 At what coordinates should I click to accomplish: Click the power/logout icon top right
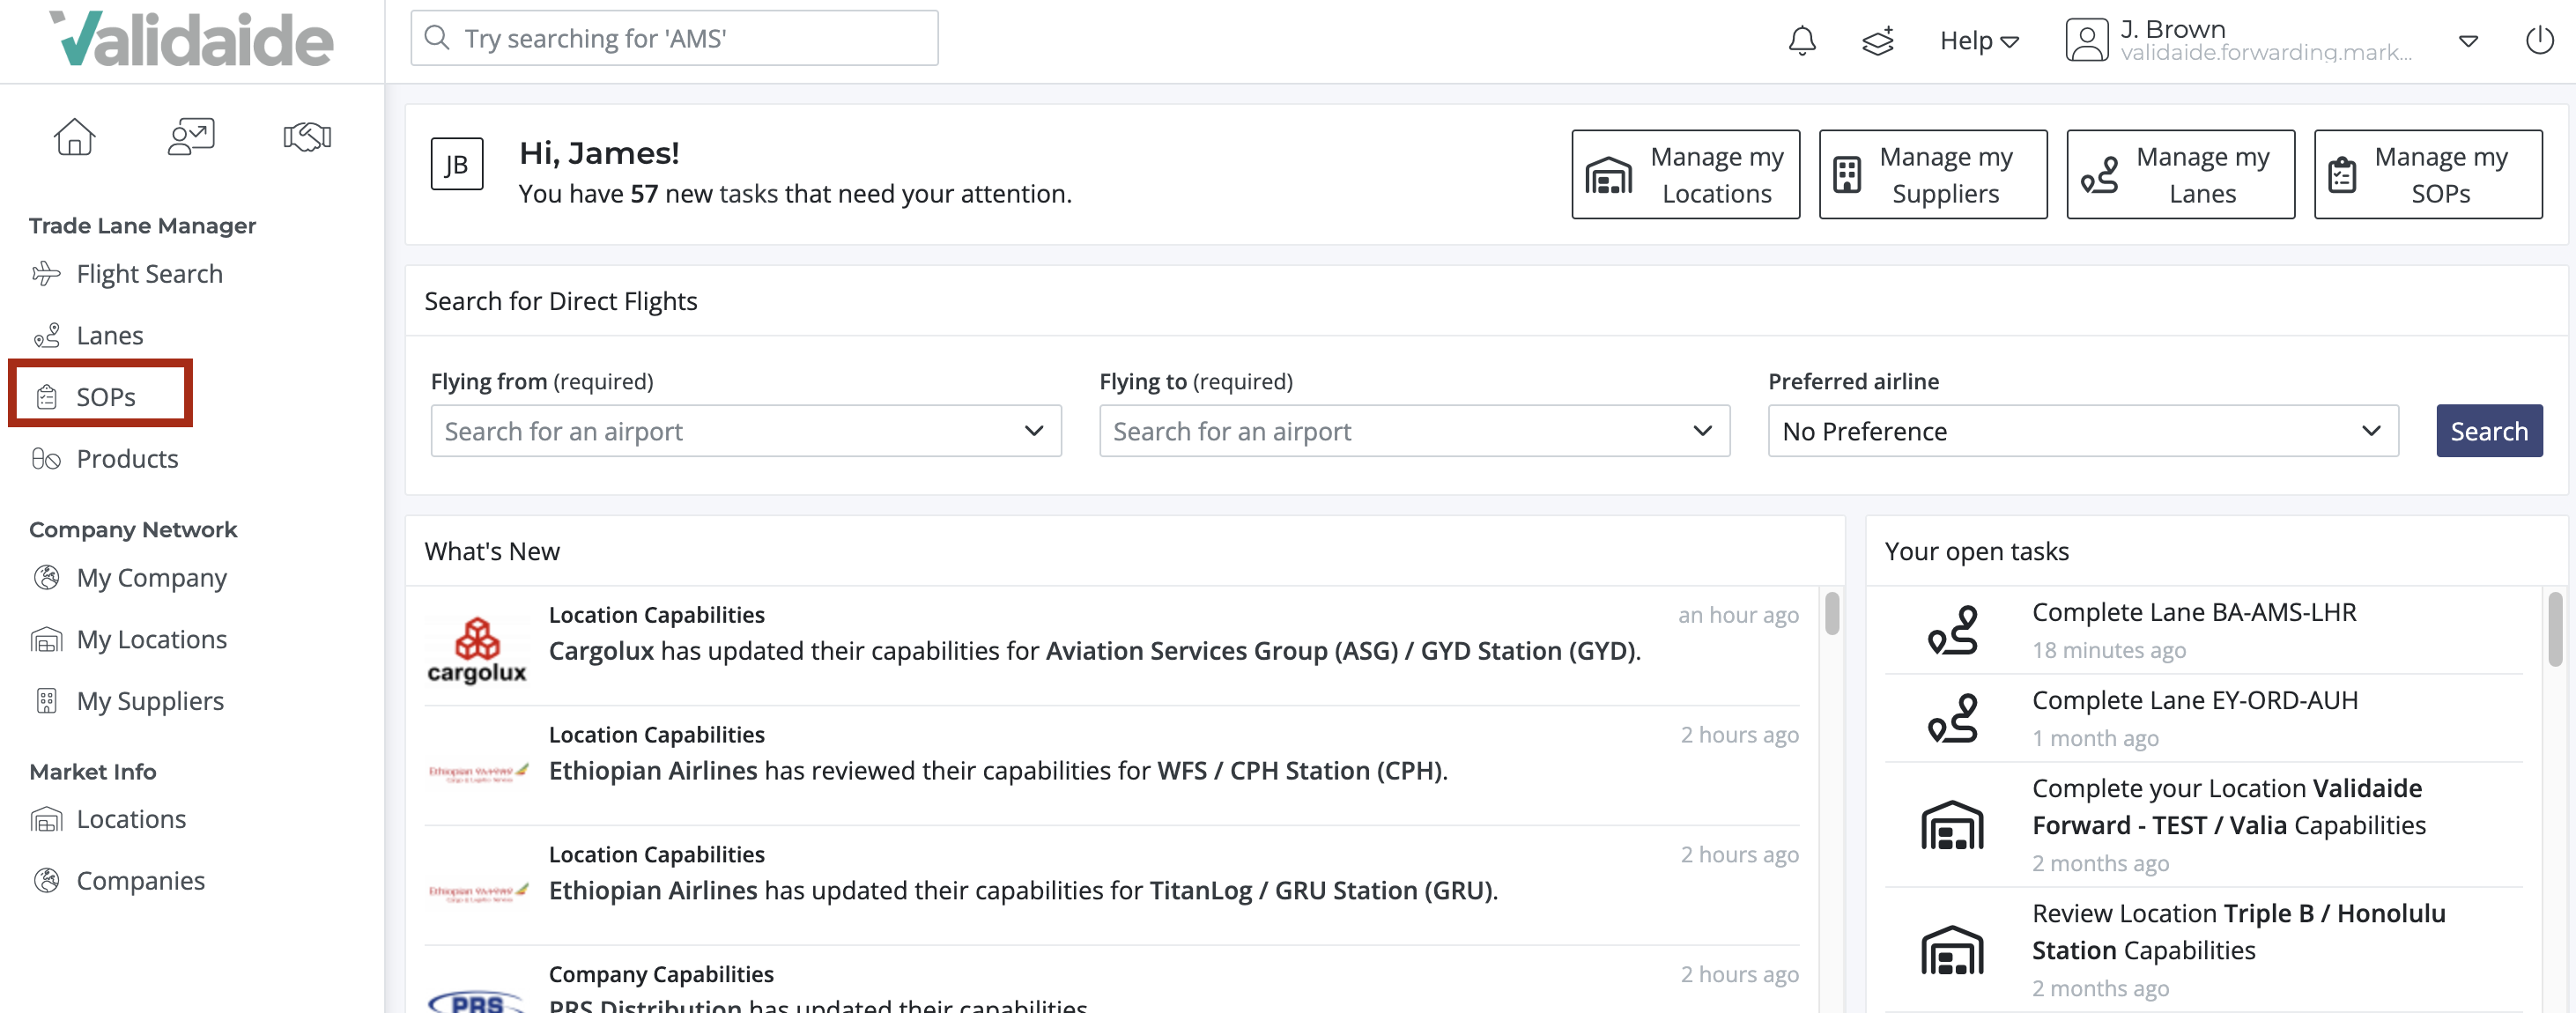(x=2539, y=40)
